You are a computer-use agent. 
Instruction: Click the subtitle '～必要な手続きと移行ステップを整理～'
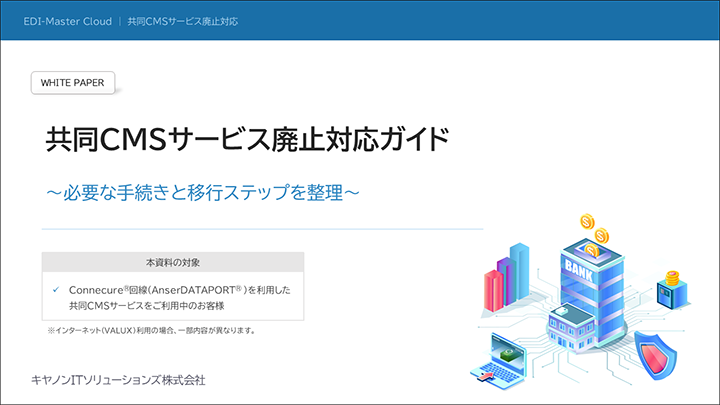pyautogui.click(x=202, y=192)
